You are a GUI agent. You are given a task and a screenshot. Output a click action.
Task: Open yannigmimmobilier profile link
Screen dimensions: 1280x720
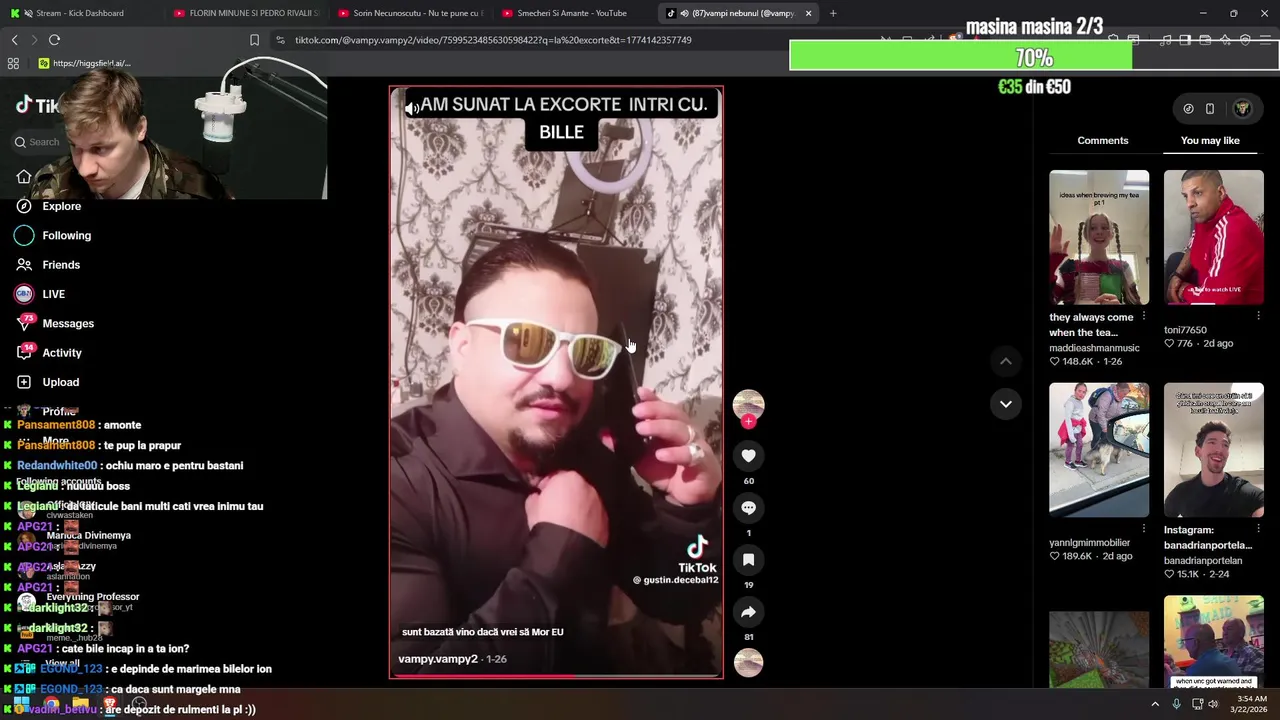[x=1087, y=543]
